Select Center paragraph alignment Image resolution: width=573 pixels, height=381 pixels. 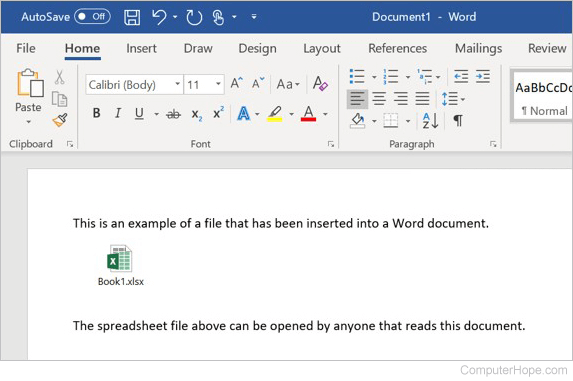(x=379, y=99)
